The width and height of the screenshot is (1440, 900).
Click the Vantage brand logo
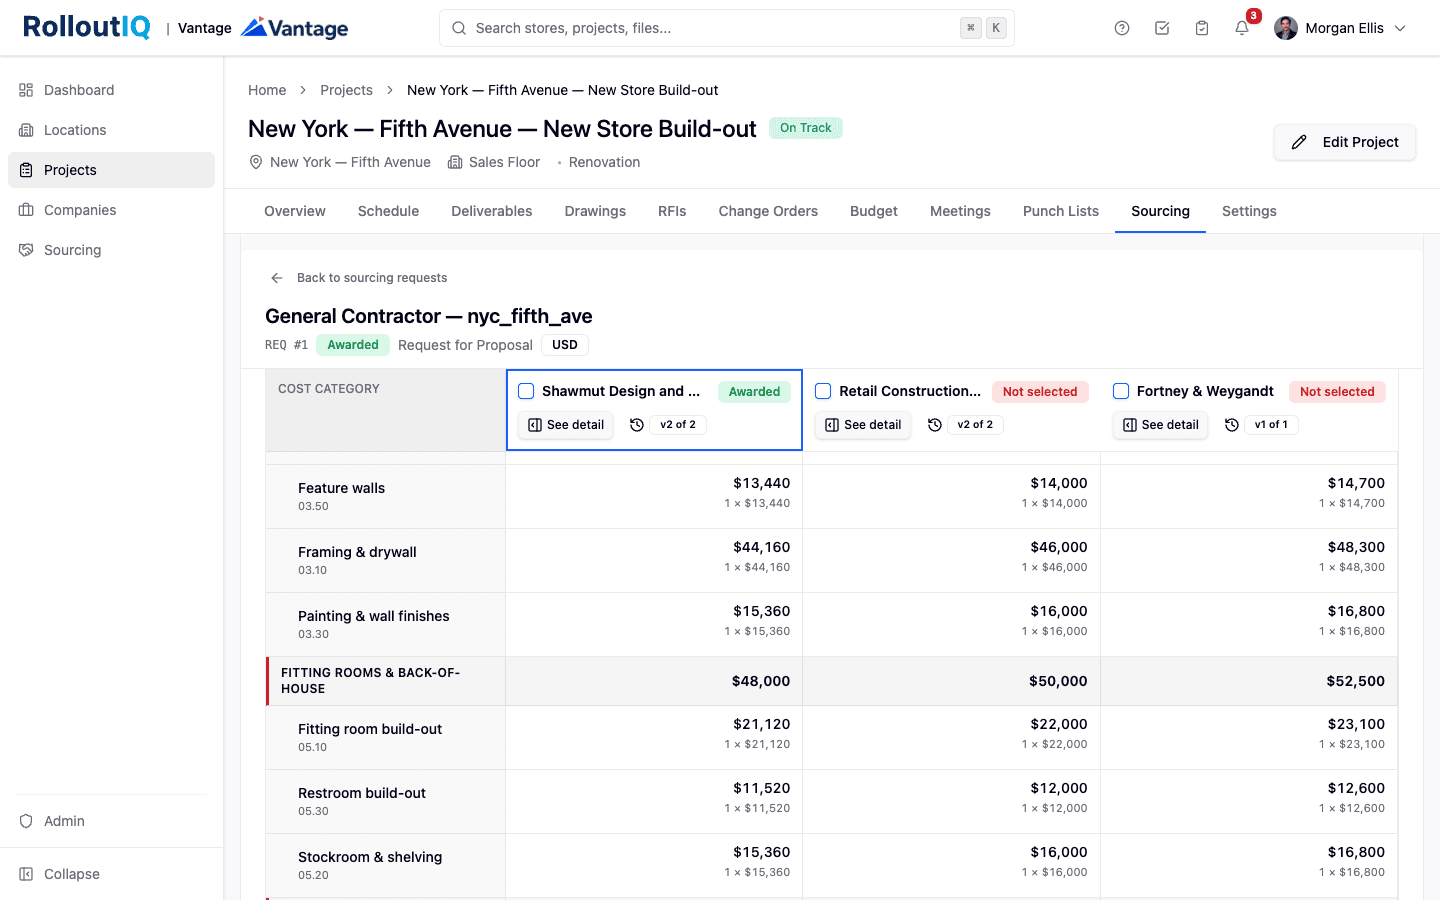click(x=295, y=28)
